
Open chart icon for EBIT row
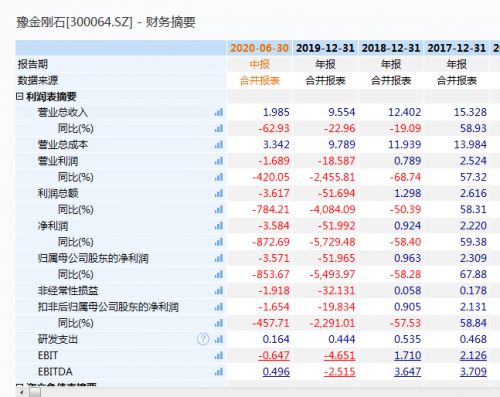tap(219, 356)
